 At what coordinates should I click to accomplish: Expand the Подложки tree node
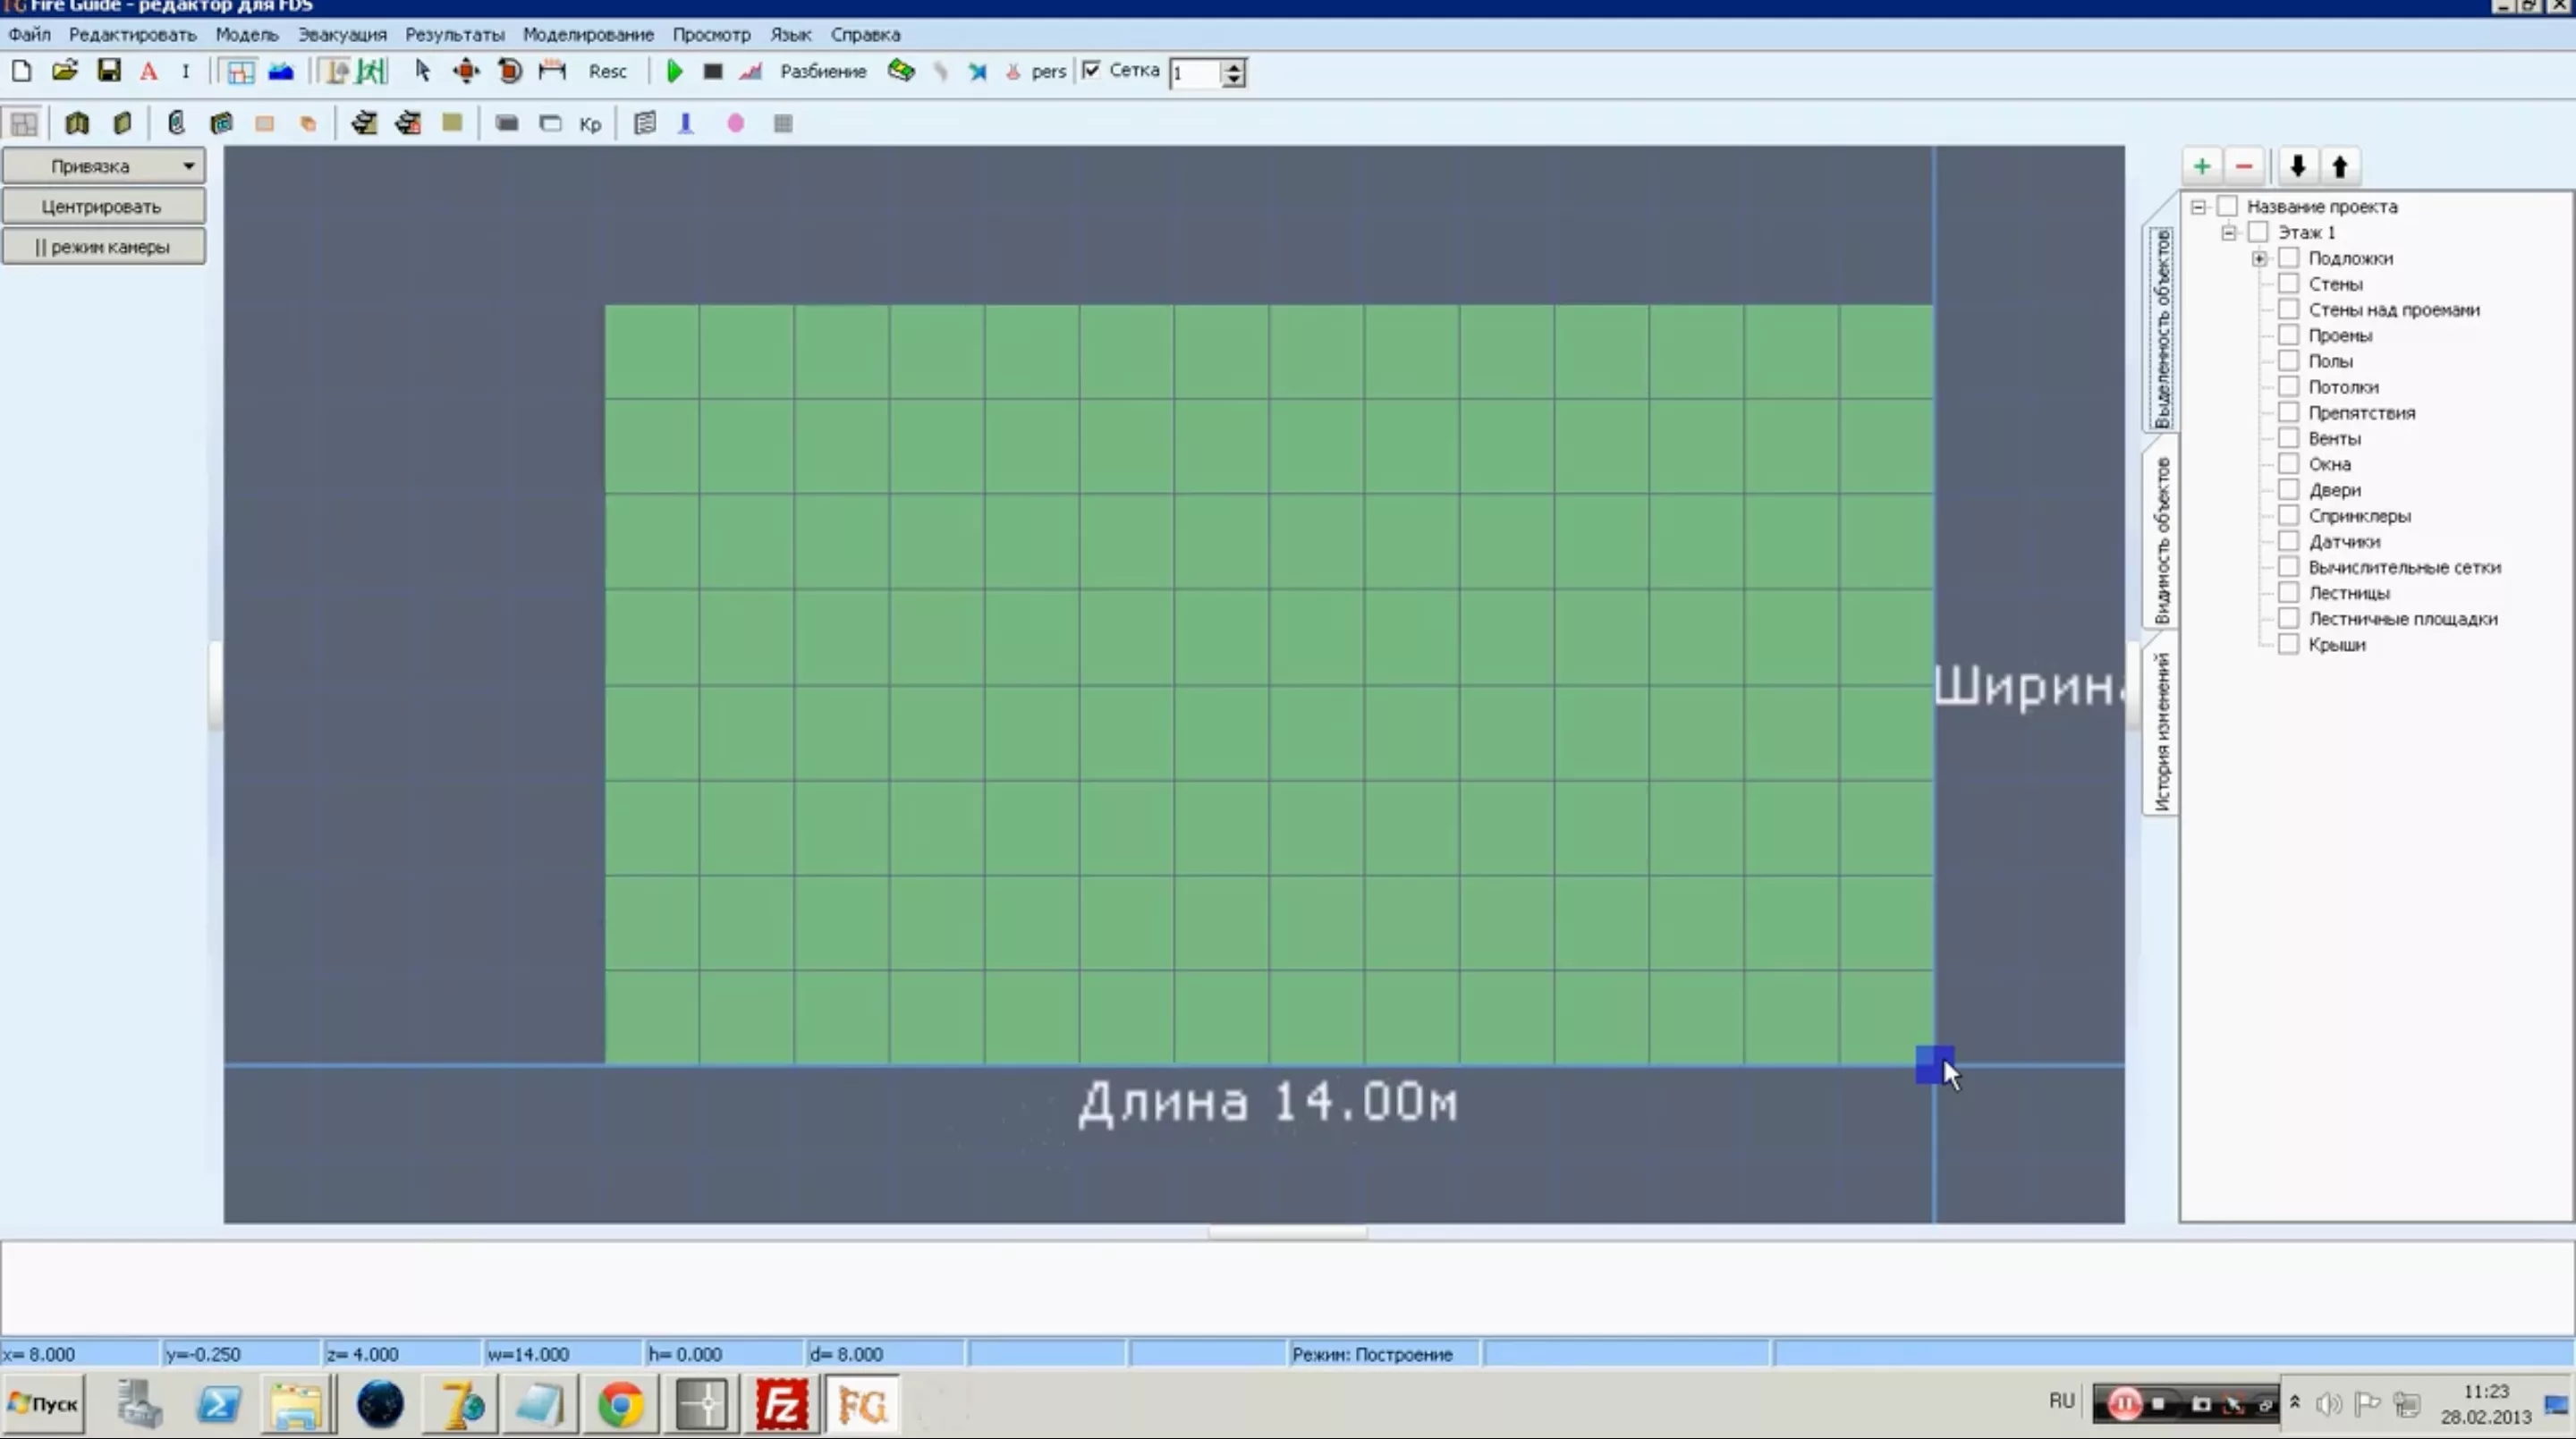pyautogui.click(x=2259, y=258)
